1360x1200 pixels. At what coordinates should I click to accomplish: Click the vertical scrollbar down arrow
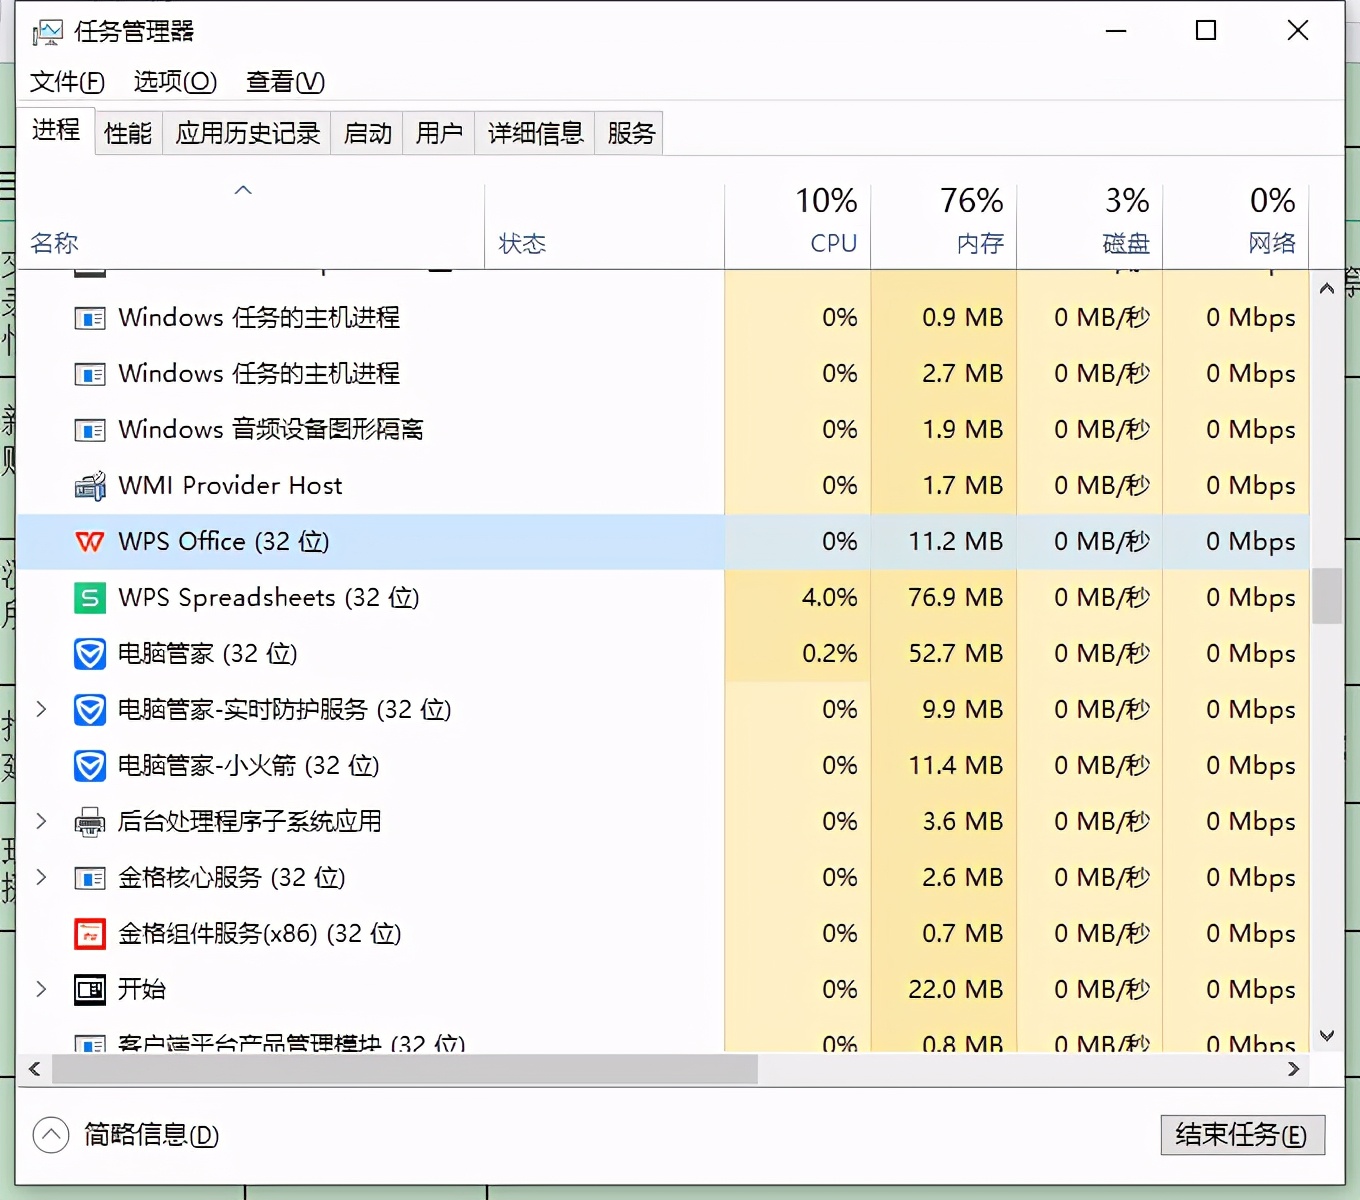click(x=1327, y=1036)
